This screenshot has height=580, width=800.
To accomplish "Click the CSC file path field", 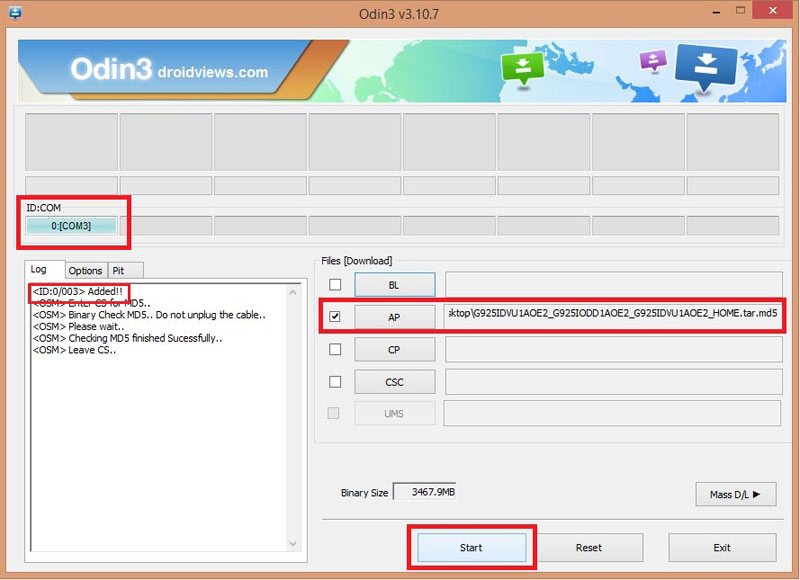I will 614,382.
